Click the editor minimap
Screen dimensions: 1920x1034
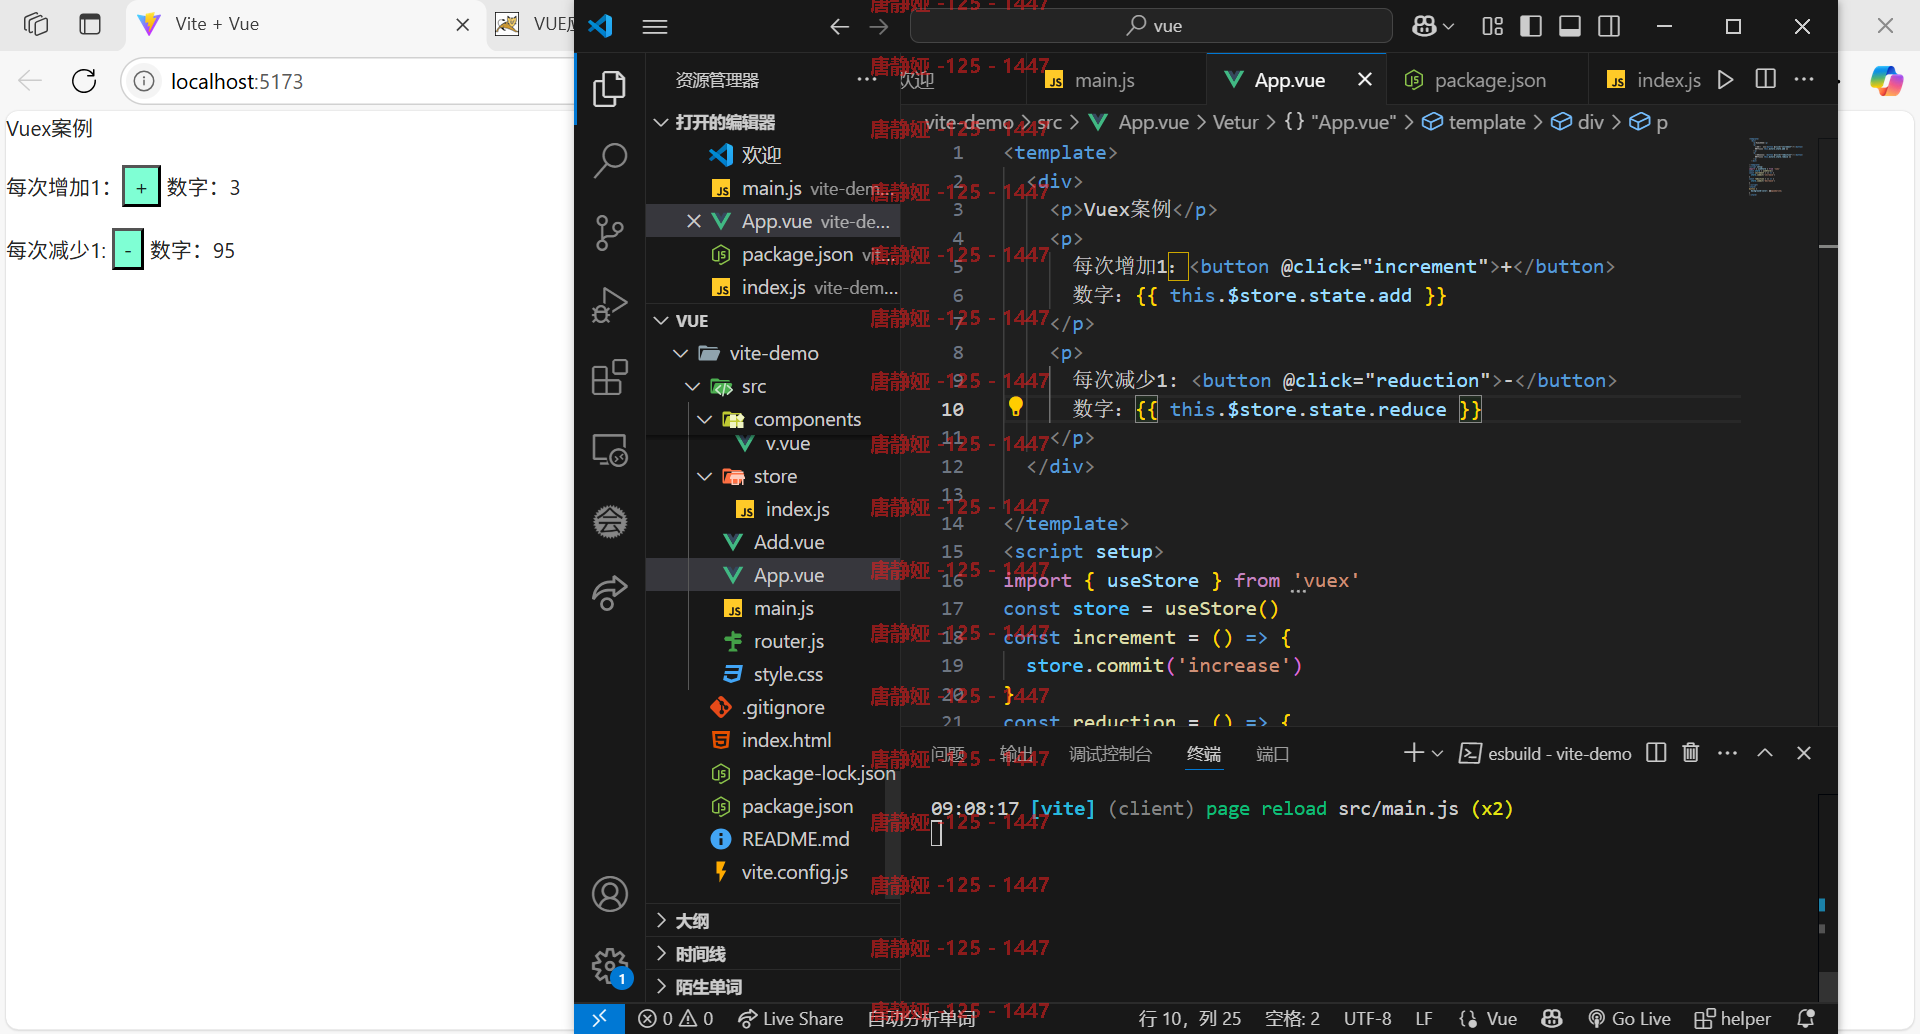pos(1779,166)
